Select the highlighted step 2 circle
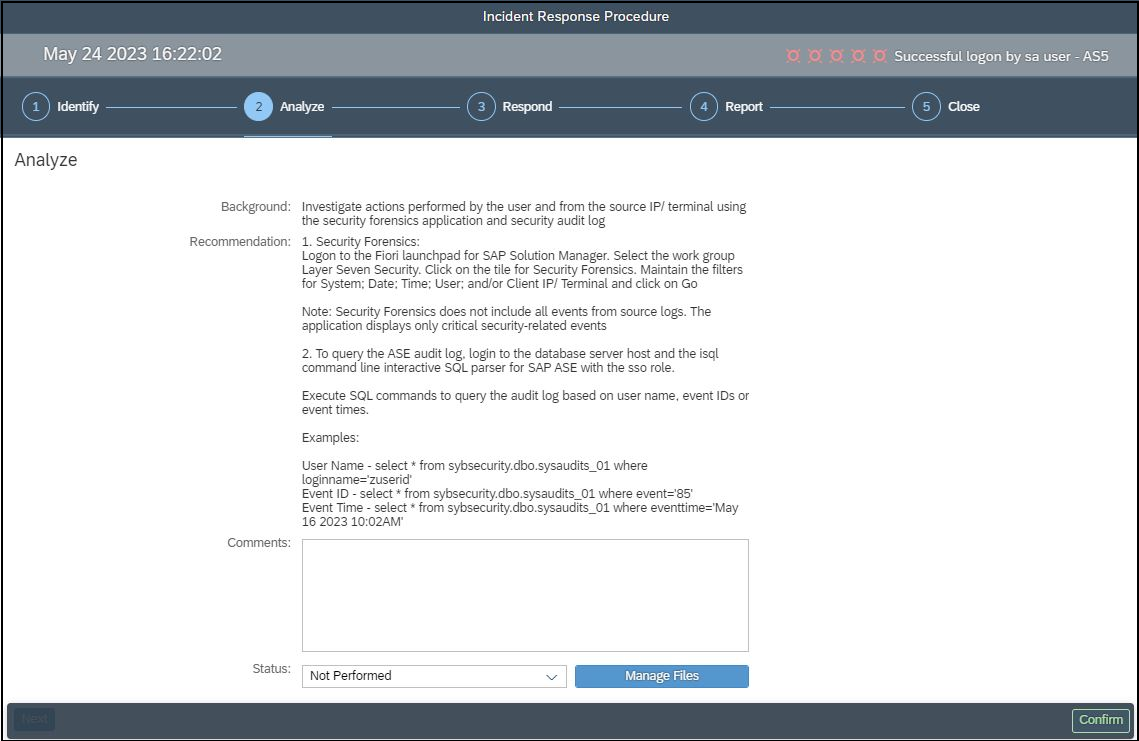Image resolution: width=1139 pixels, height=741 pixels. (258, 107)
